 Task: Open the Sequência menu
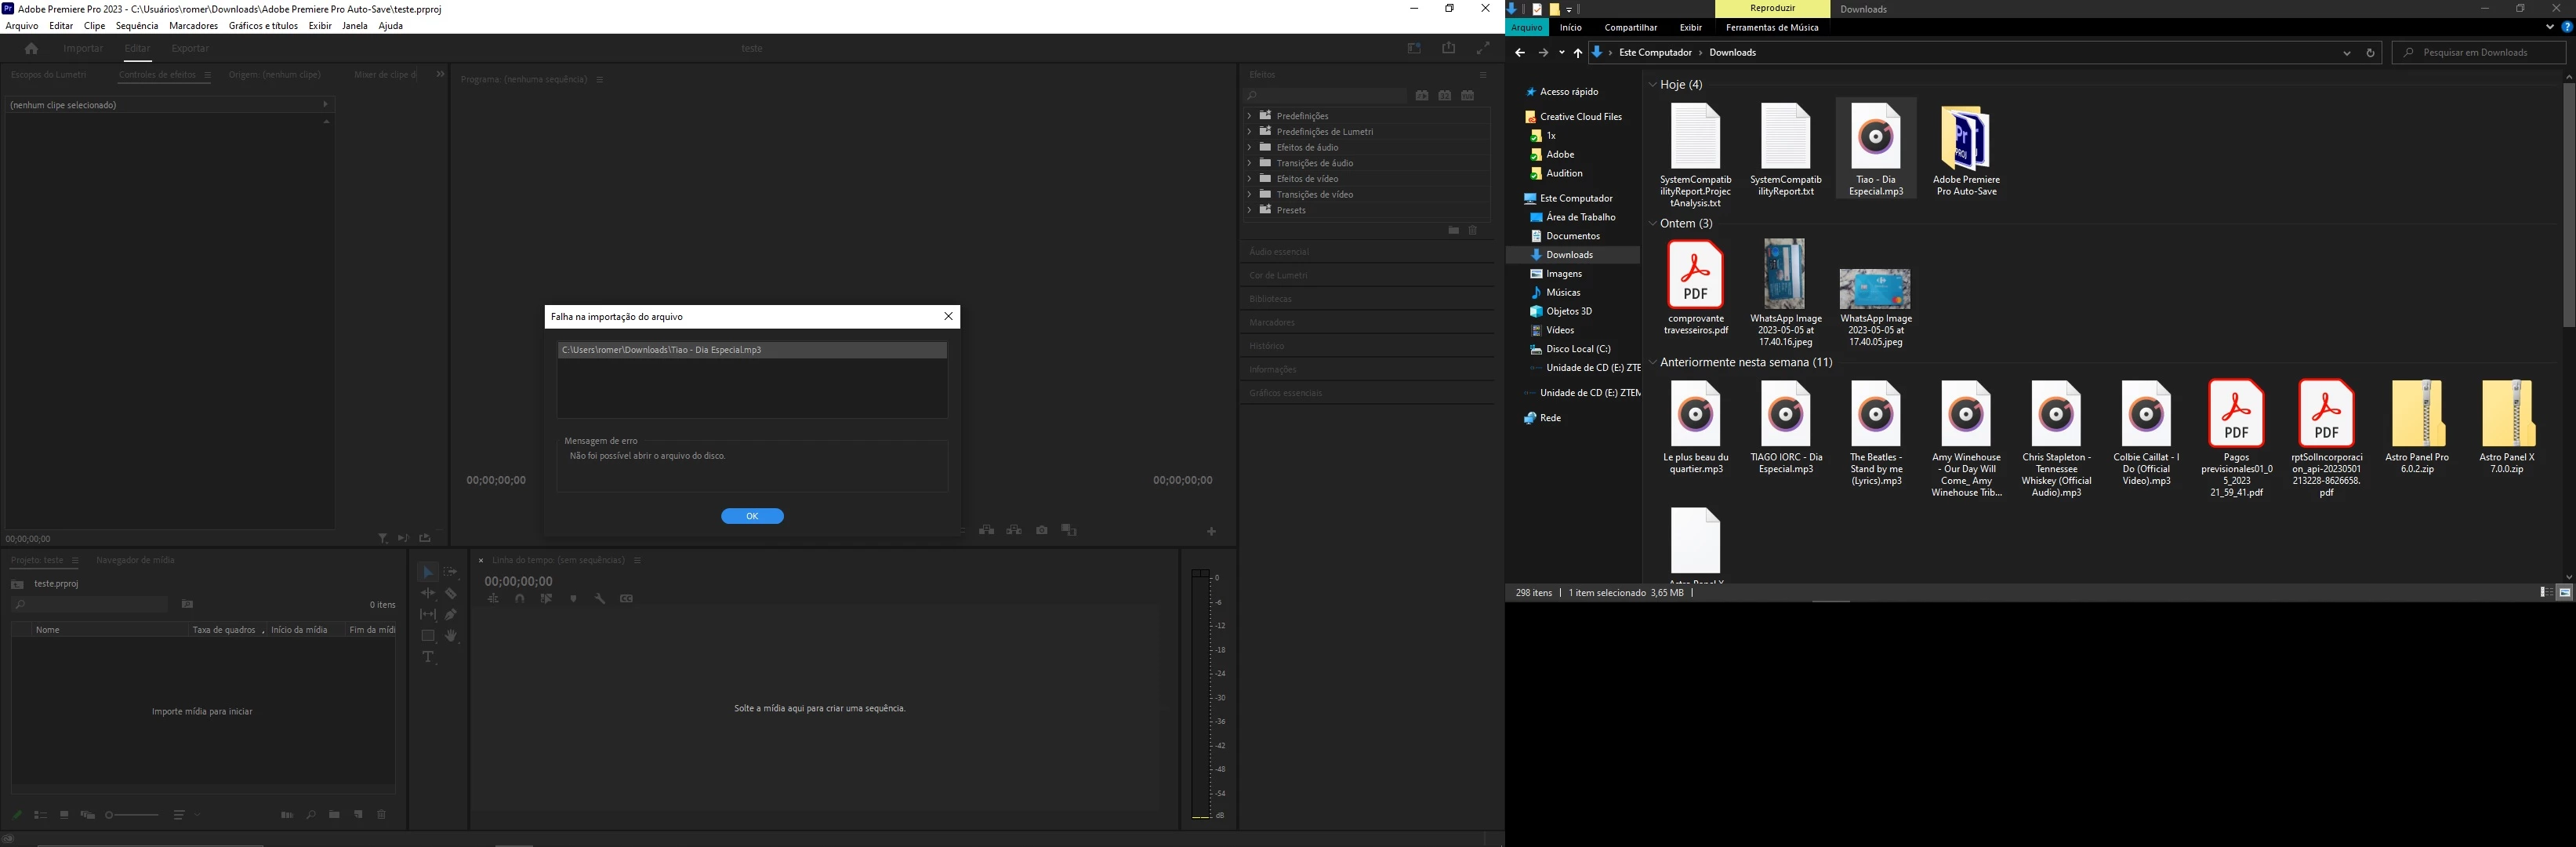[x=137, y=26]
